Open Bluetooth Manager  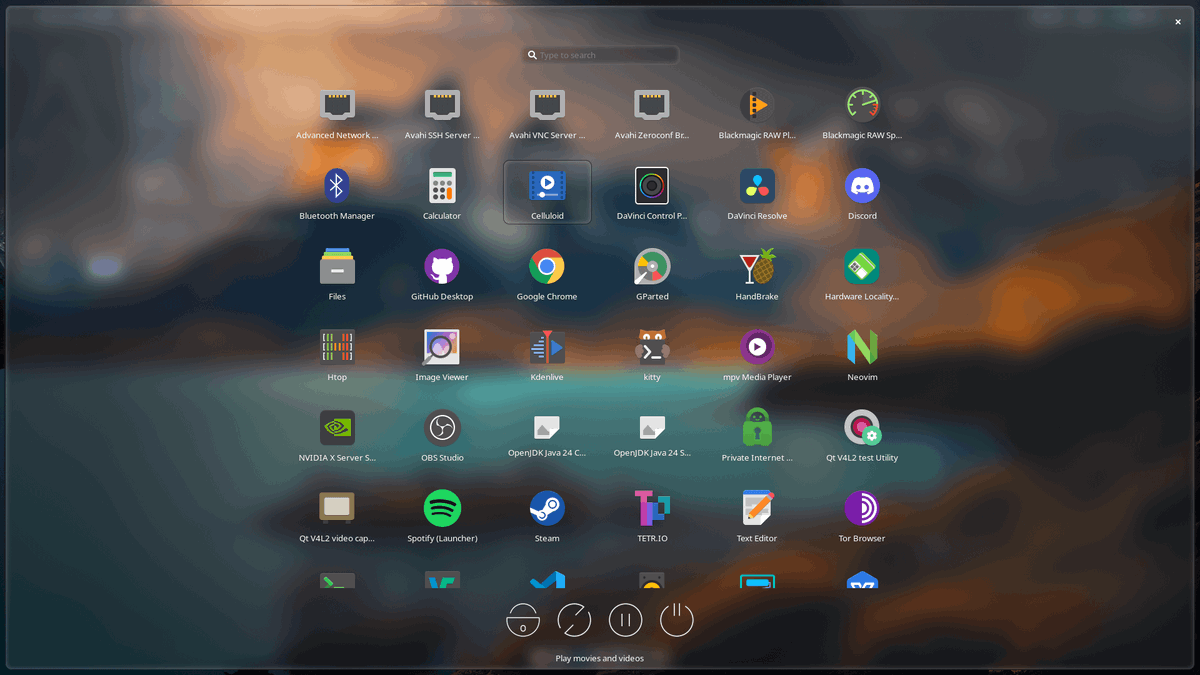337,193
